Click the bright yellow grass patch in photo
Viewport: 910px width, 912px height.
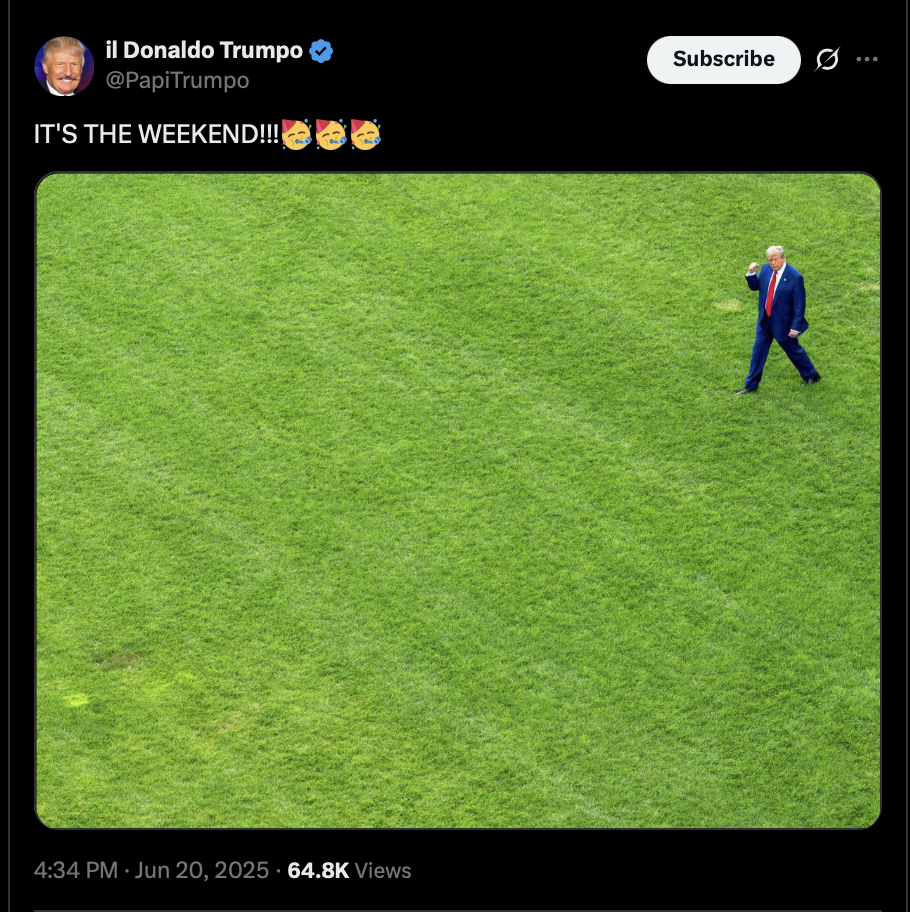click(x=76, y=700)
